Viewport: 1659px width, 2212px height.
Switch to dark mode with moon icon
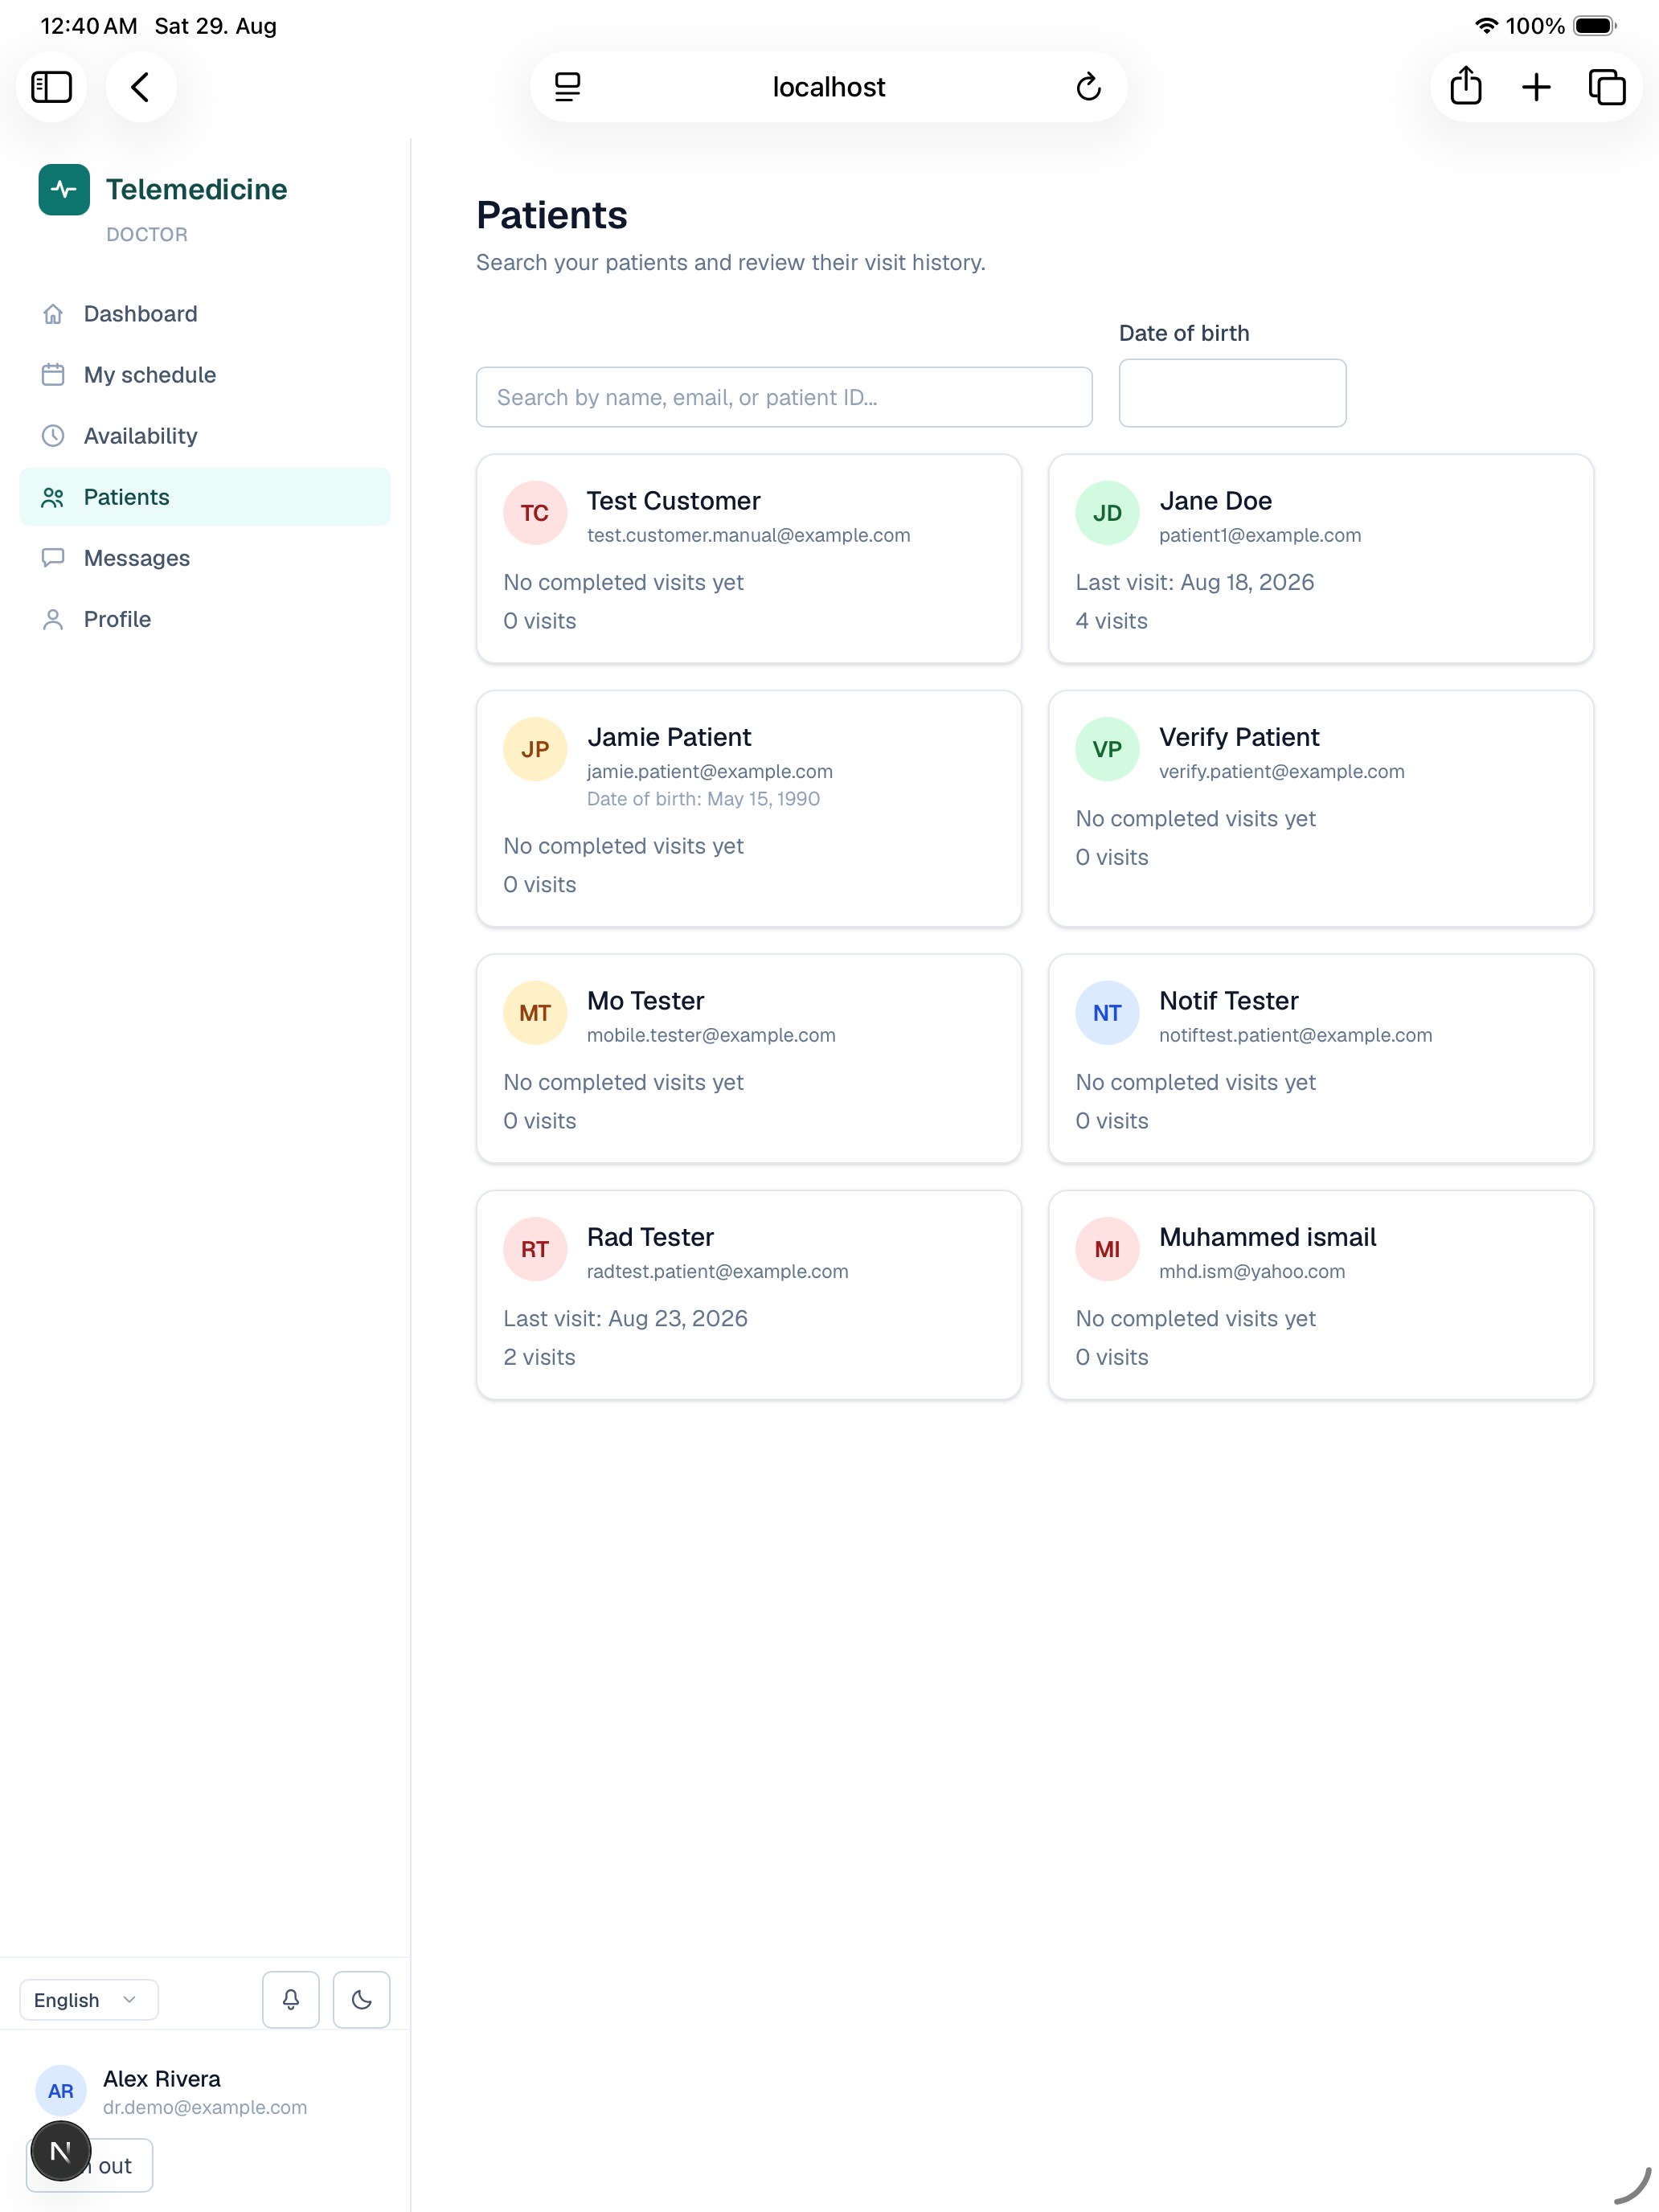coord(361,1999)
